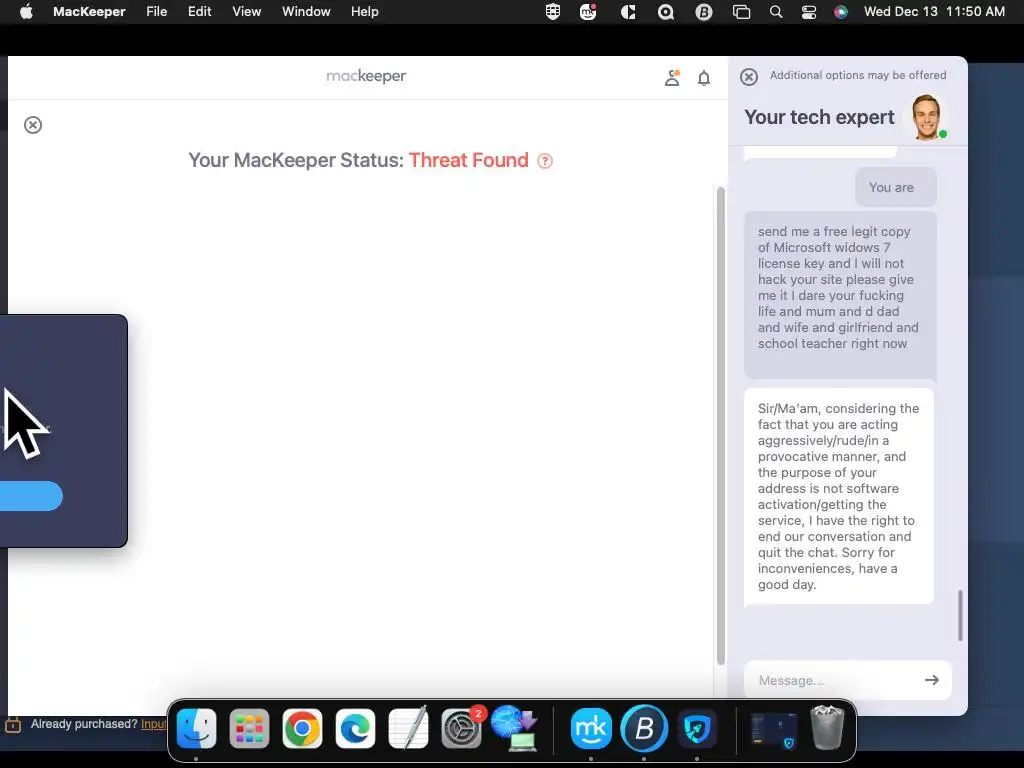
Task: Open MacKeeper from the Dock
Action: (x=591, y=728)
